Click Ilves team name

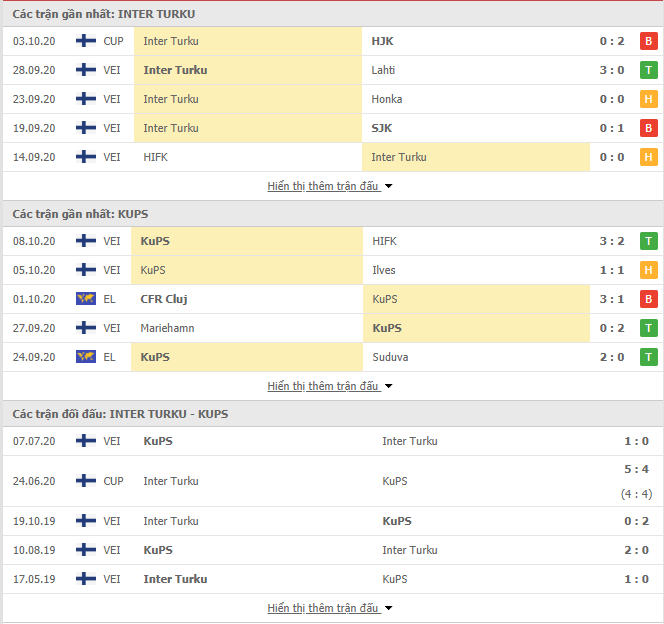tap(384, 270)
